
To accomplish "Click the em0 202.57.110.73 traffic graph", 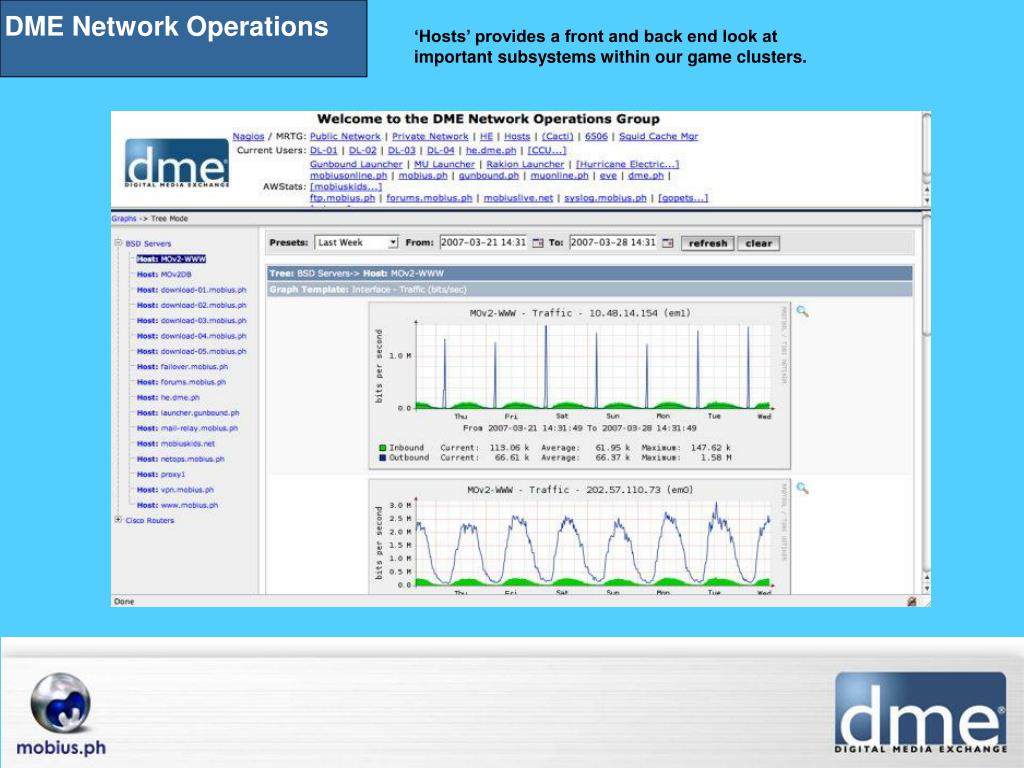I will [x=580, y=536].
